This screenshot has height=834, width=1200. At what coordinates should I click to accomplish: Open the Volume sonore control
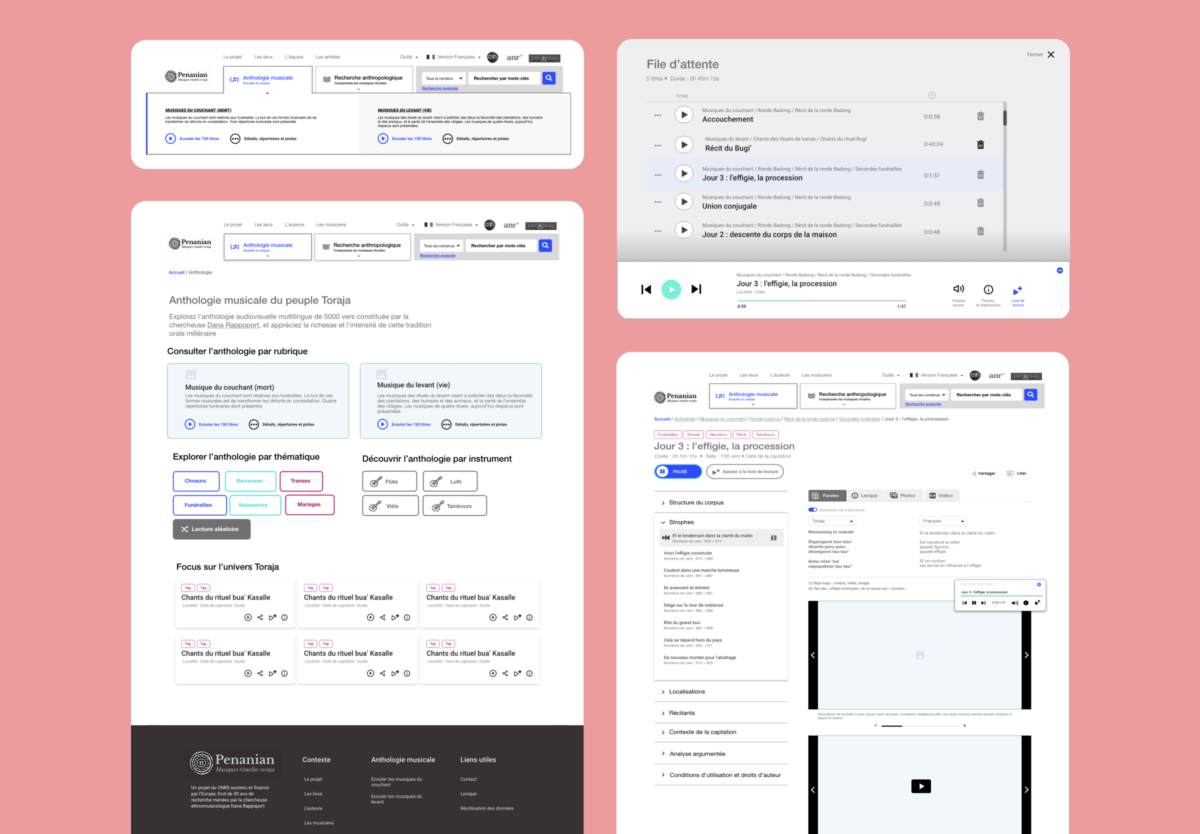[958, 289]
